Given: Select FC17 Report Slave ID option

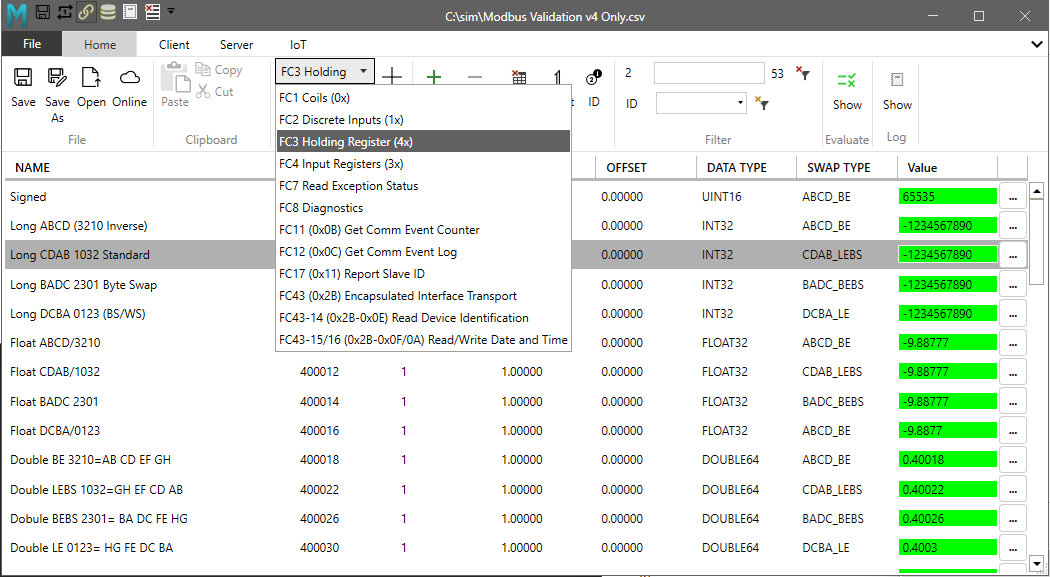Looking at the screenshot, I should pos(423,274).
